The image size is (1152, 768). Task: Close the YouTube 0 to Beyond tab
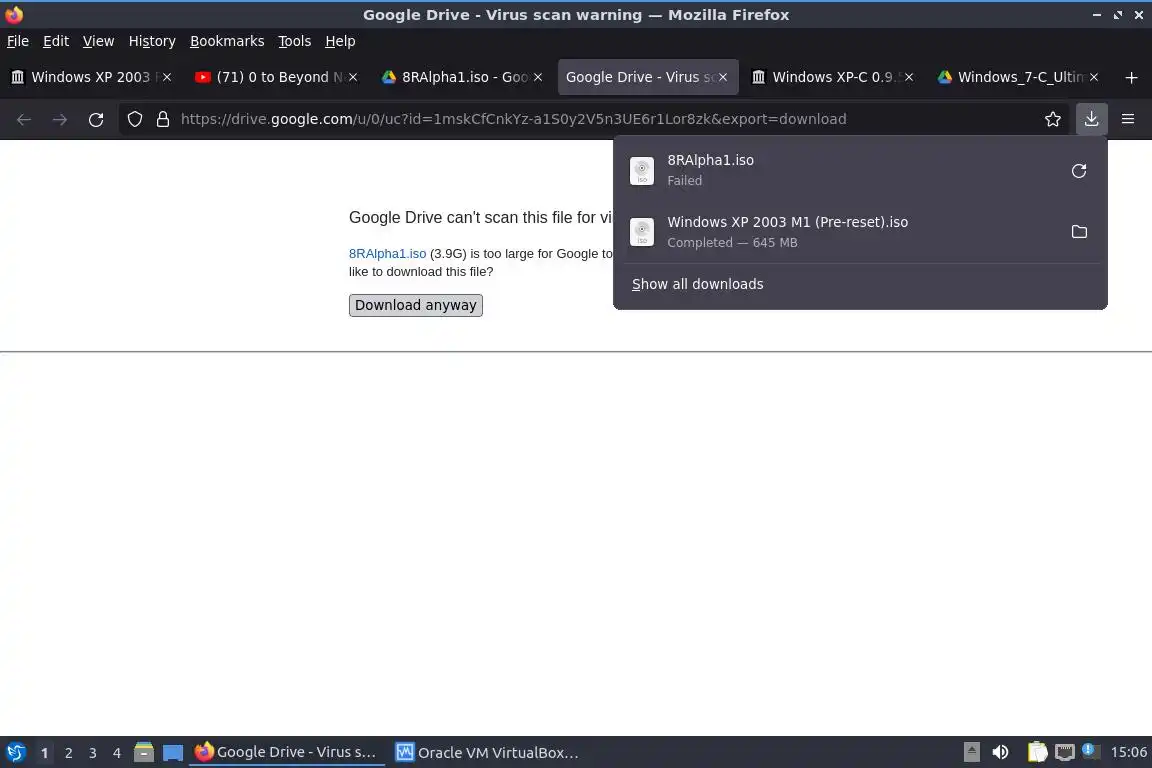[353, 77]
